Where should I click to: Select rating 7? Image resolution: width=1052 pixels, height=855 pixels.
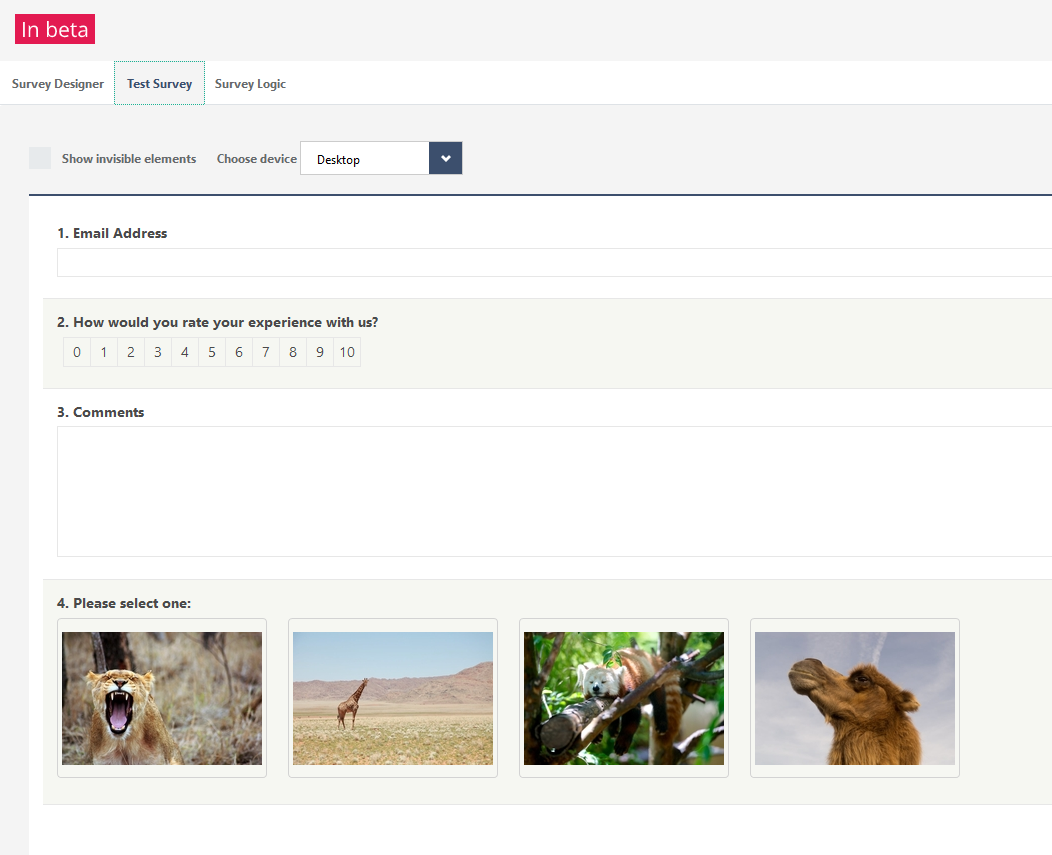(x=266, y=352)
